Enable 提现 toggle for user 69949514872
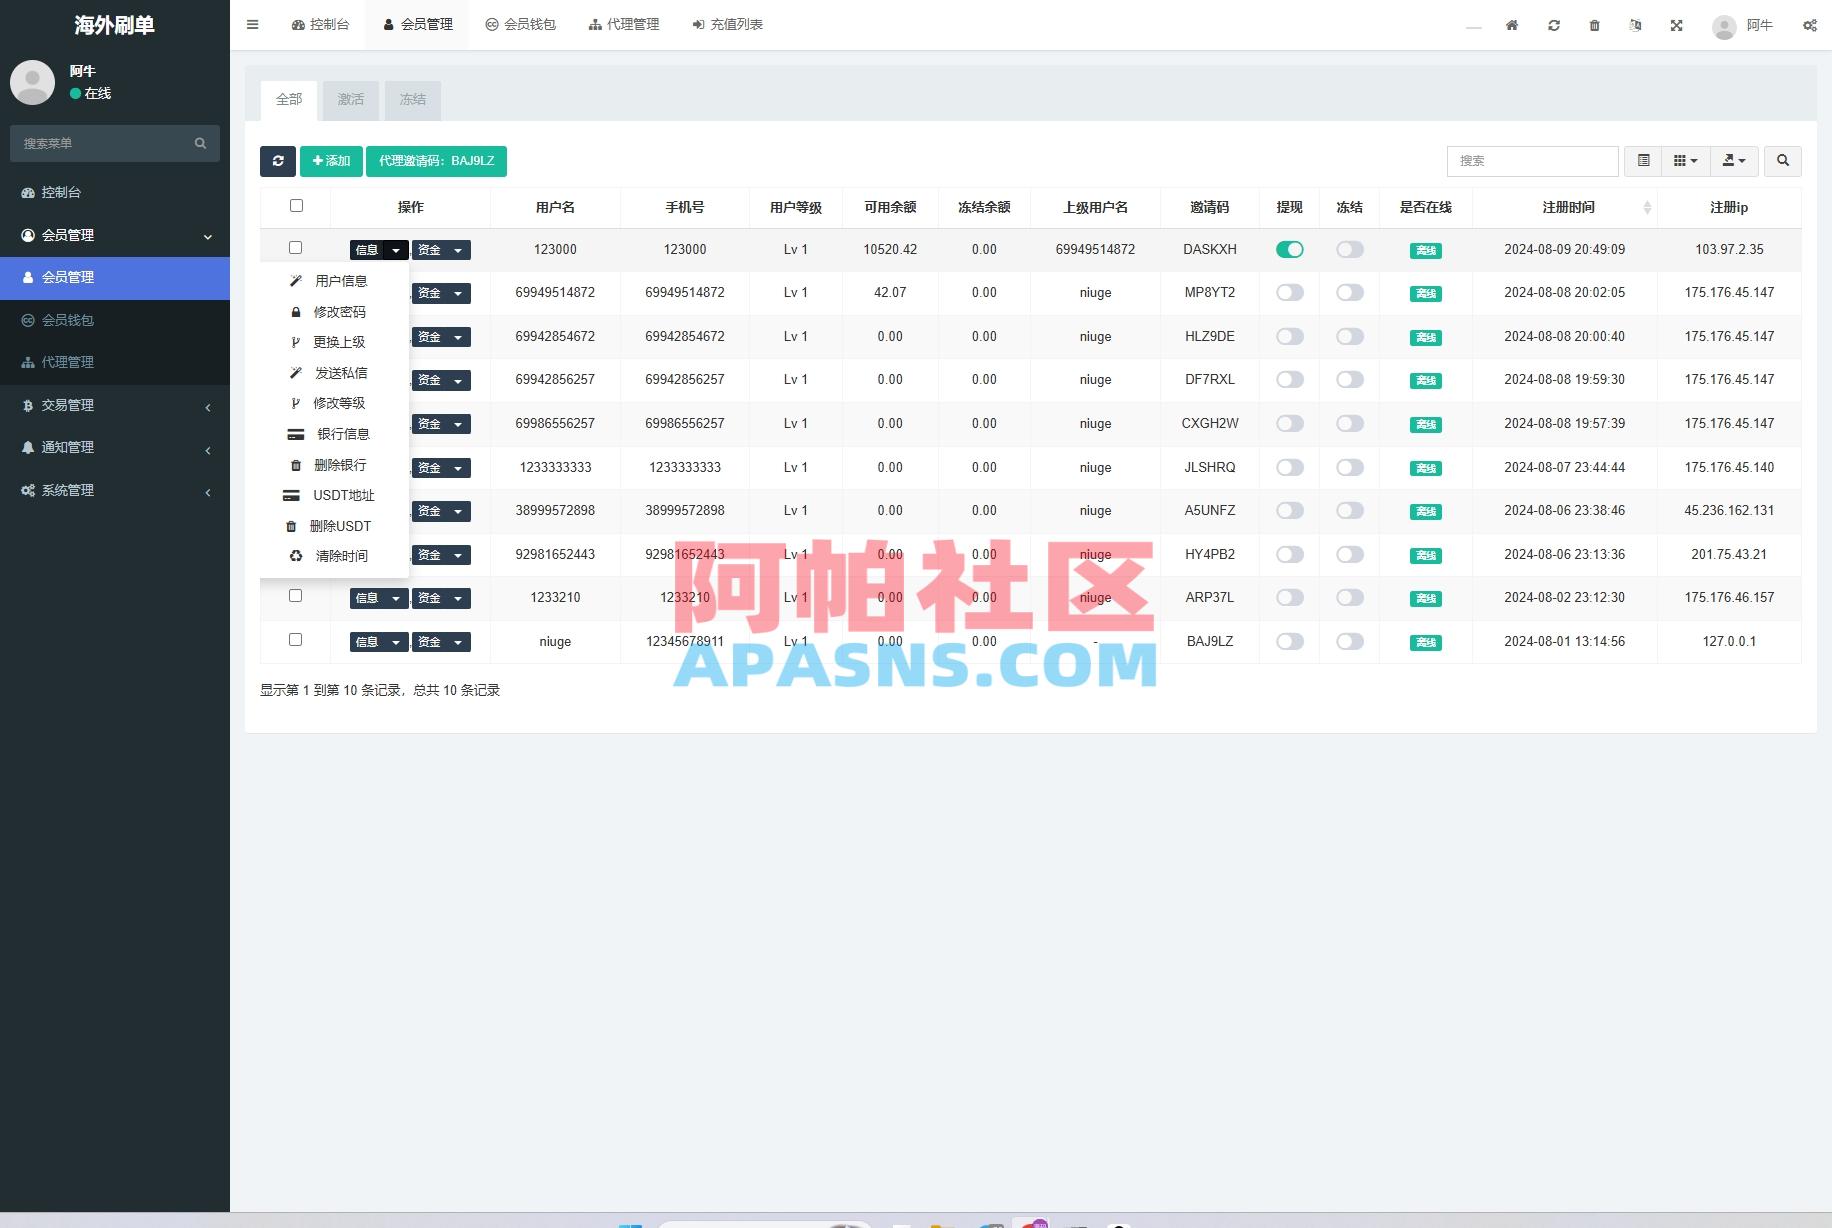 click(1289, 292)
